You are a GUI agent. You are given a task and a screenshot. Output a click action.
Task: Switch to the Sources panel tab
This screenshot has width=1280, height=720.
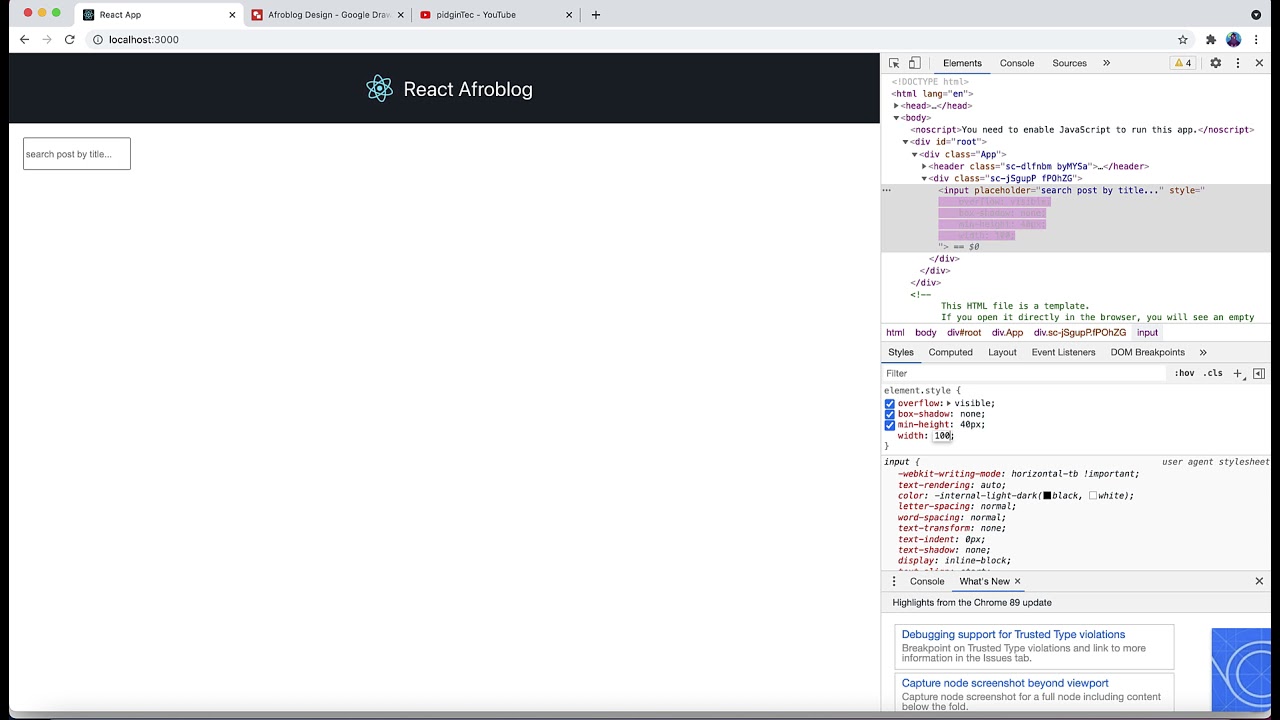1069,63
